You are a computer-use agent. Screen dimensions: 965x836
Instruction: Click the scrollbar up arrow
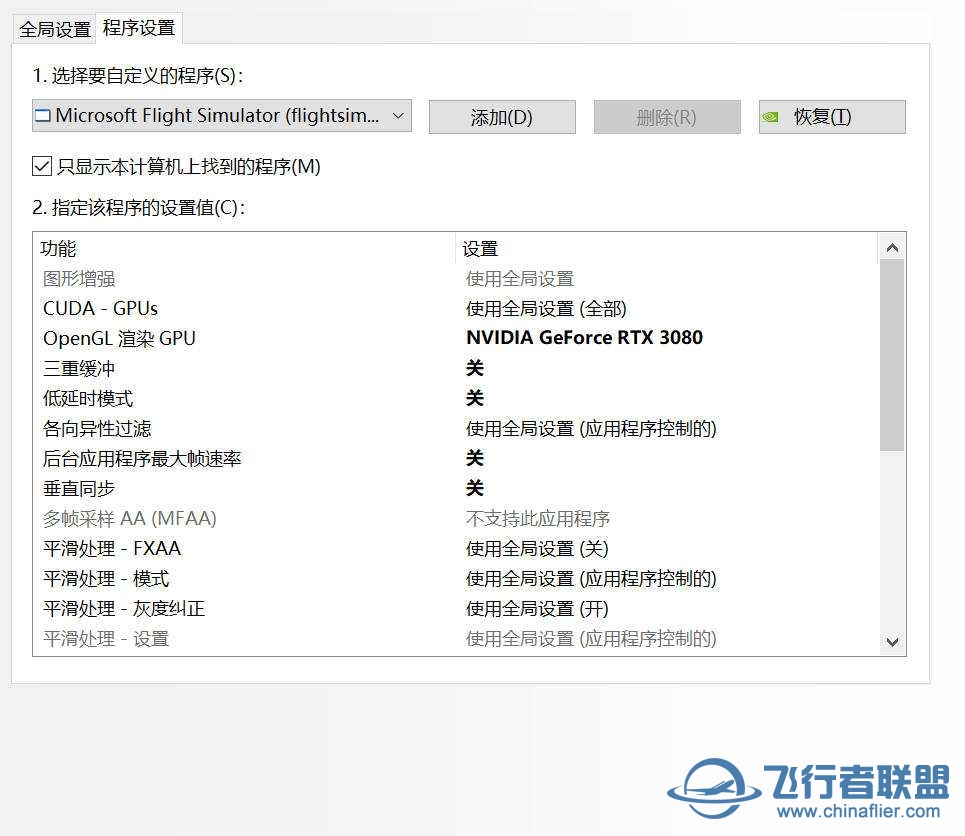click(x=893, y=247)
